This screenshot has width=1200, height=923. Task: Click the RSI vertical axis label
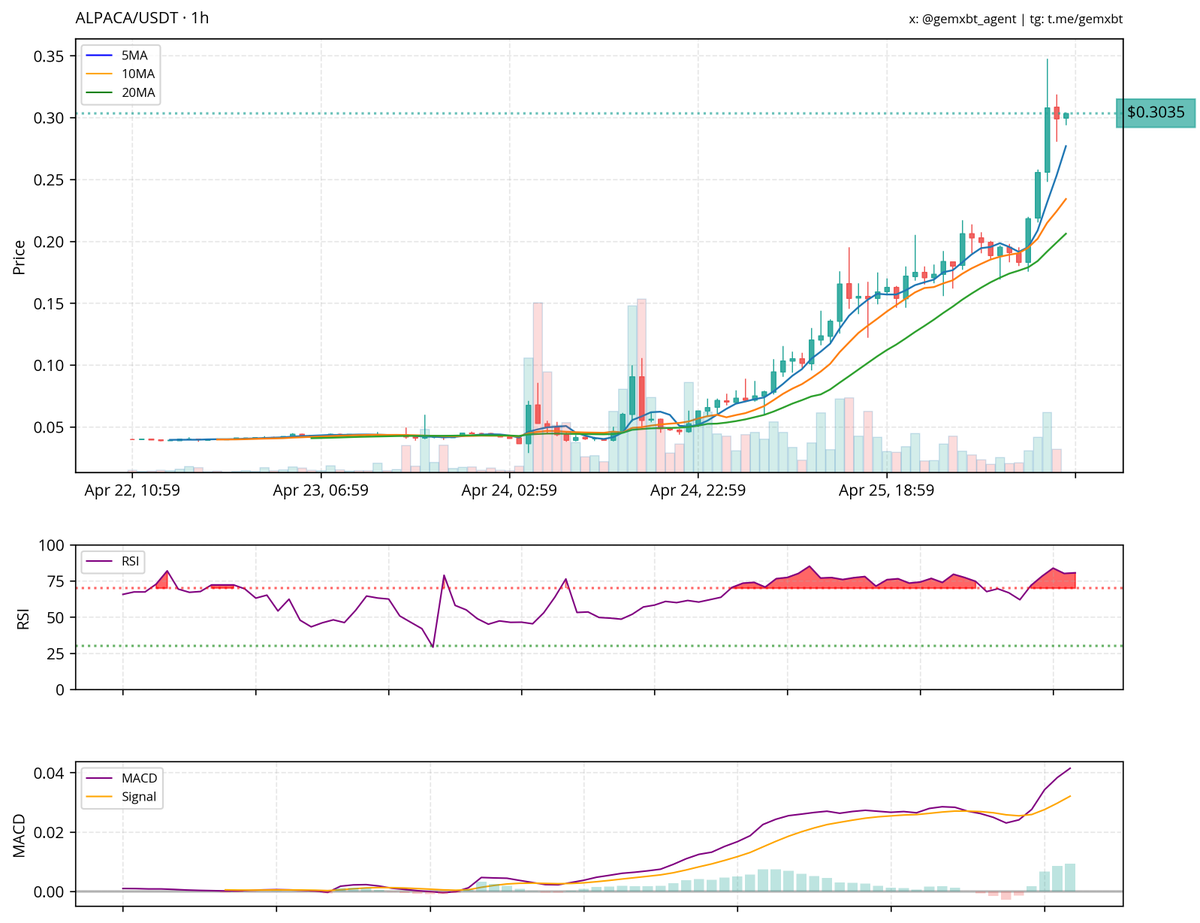(22, 618)
